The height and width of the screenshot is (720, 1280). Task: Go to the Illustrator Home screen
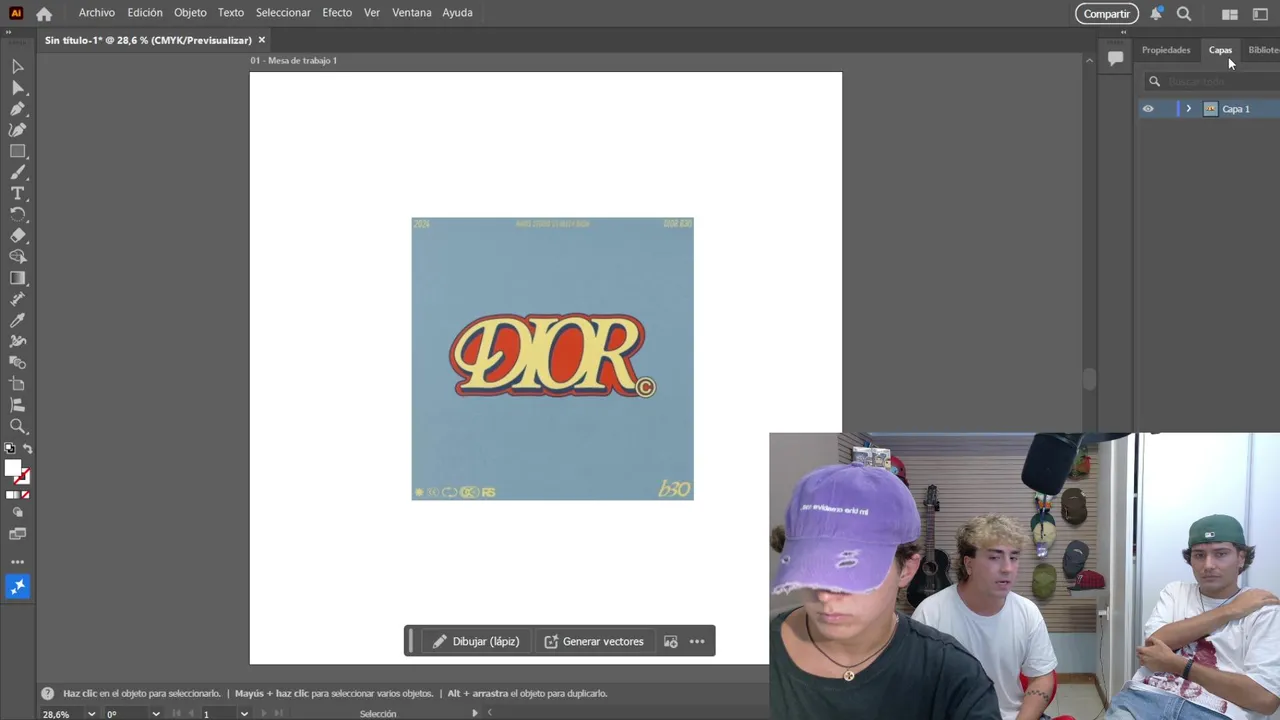(44, 14)
